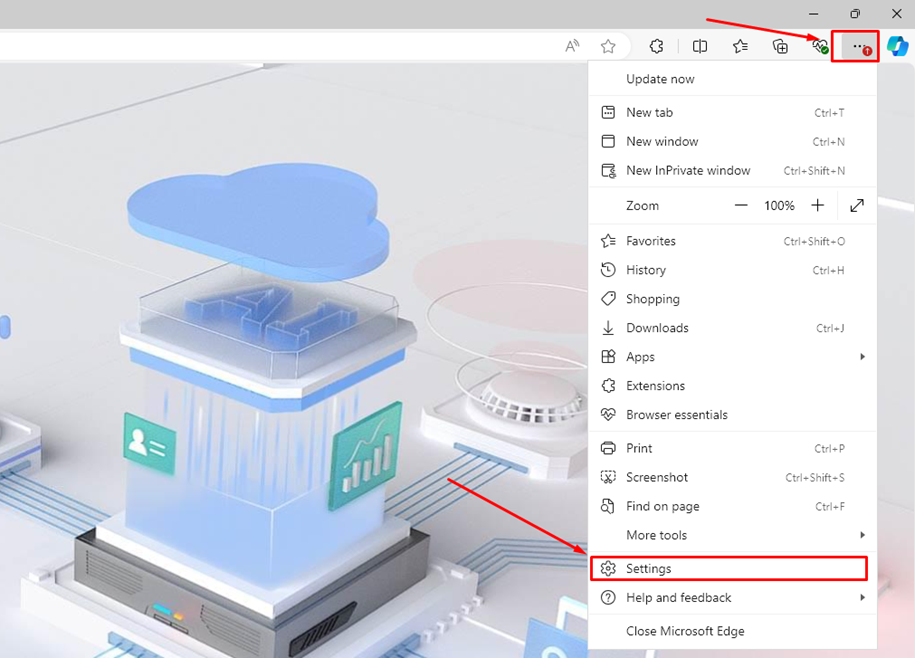
Task: Click the Print printer icon
Action: click(608, 448)
